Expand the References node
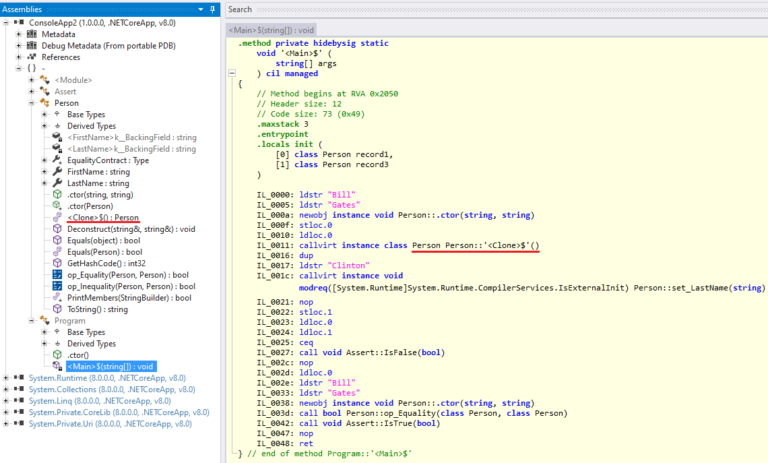The height and width of the screenshot is (463, 768). (19, 57)
